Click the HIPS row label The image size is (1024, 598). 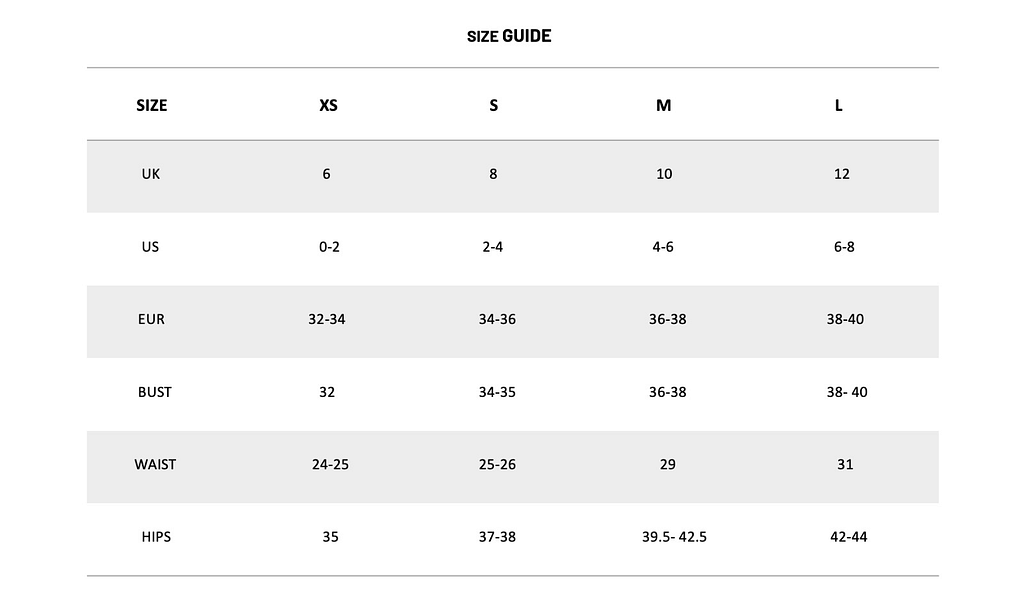coord(156,537)
